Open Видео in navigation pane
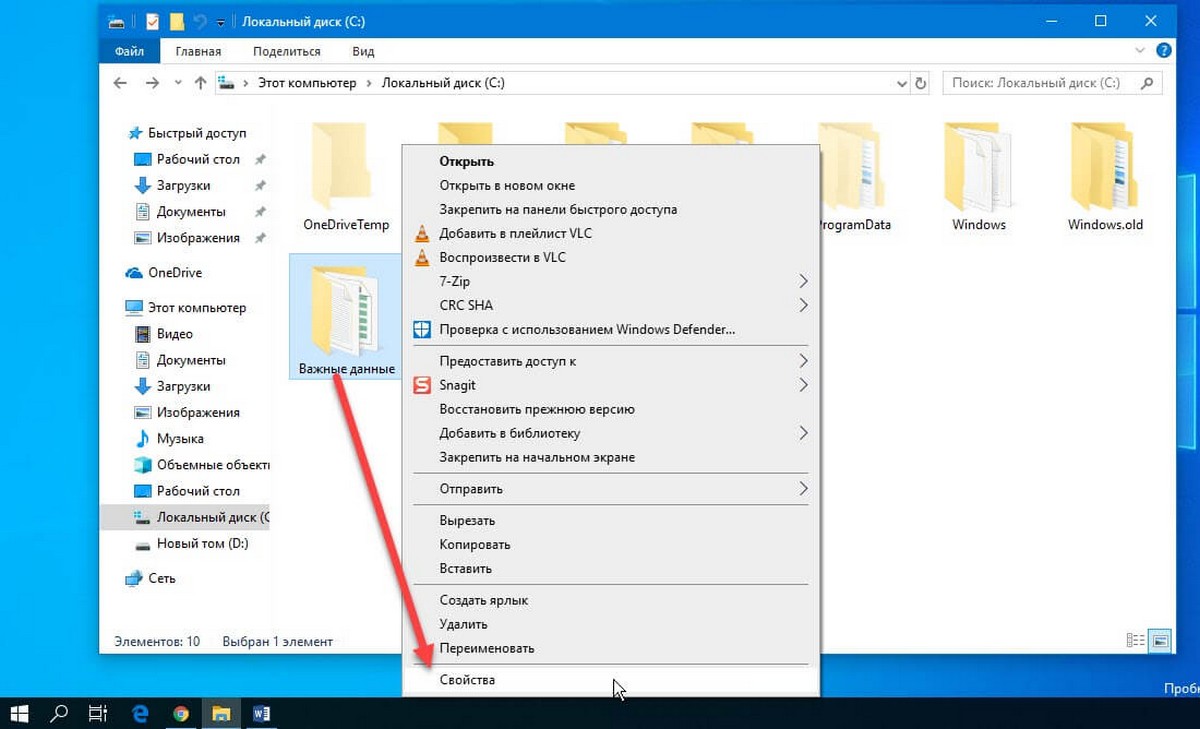Screen dimensions: 1200x729 175,334
